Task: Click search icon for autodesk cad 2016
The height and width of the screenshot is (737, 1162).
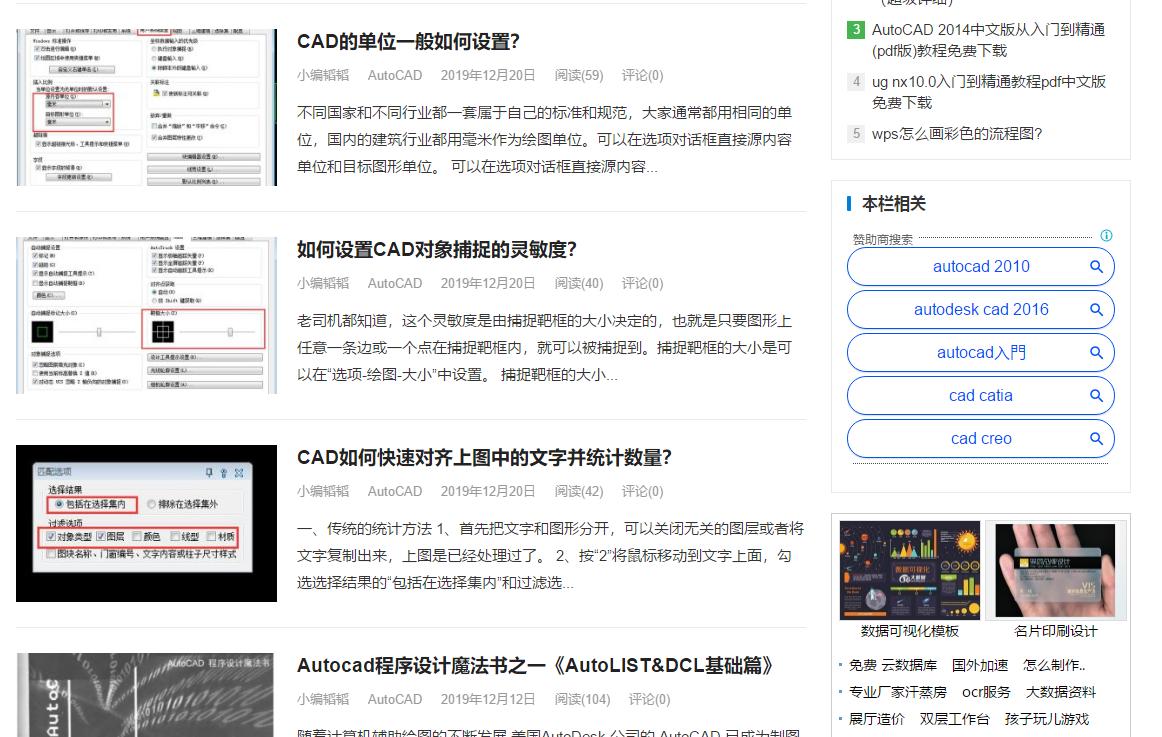Action: click(x=1097, y=309)
